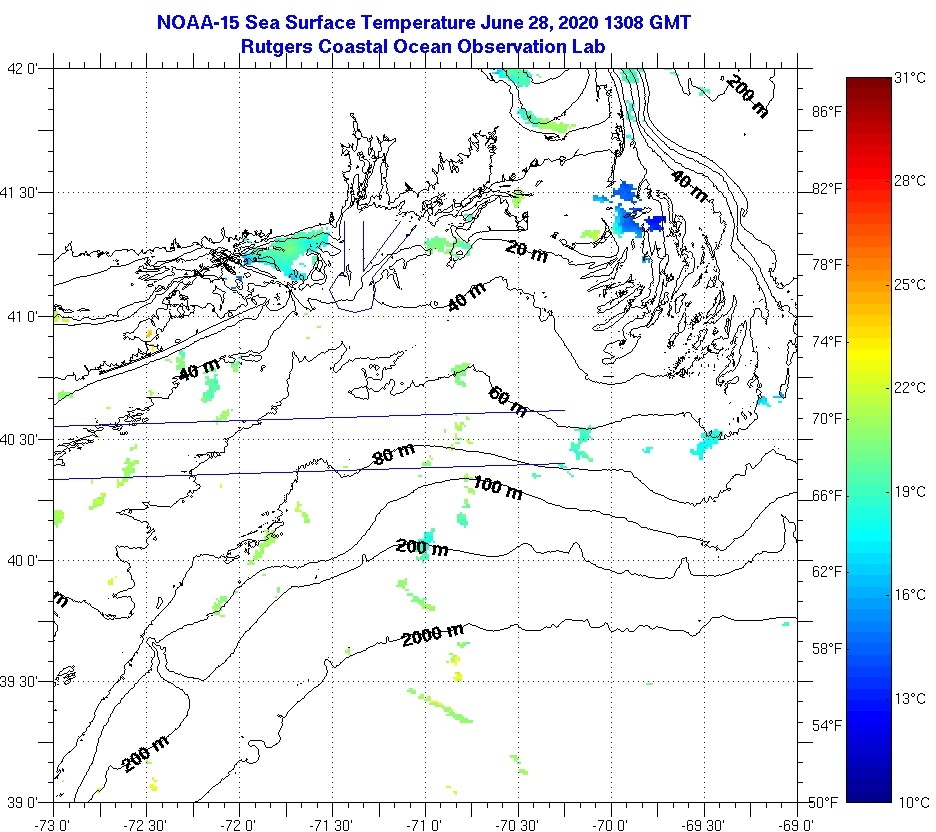Select the 60 m contour label
936x832 pixels.
[x=508, y=400]
